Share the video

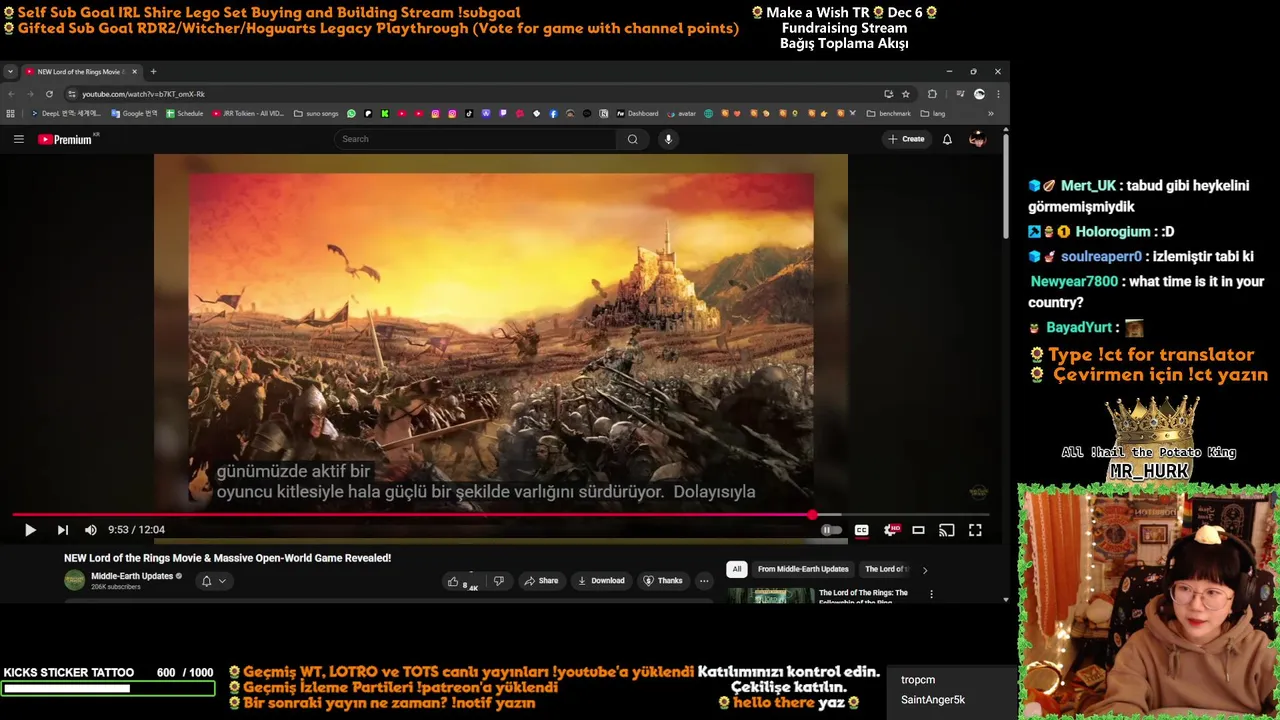(x=541, y=581)
